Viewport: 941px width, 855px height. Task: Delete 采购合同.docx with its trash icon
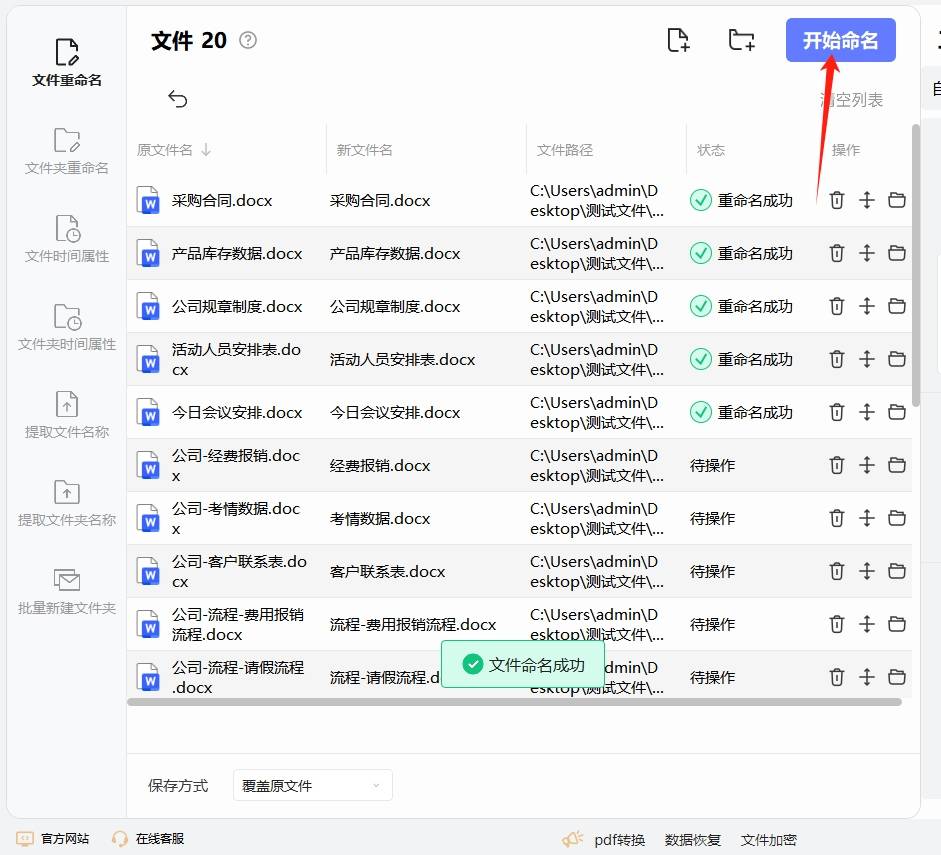tap(837, 200)
